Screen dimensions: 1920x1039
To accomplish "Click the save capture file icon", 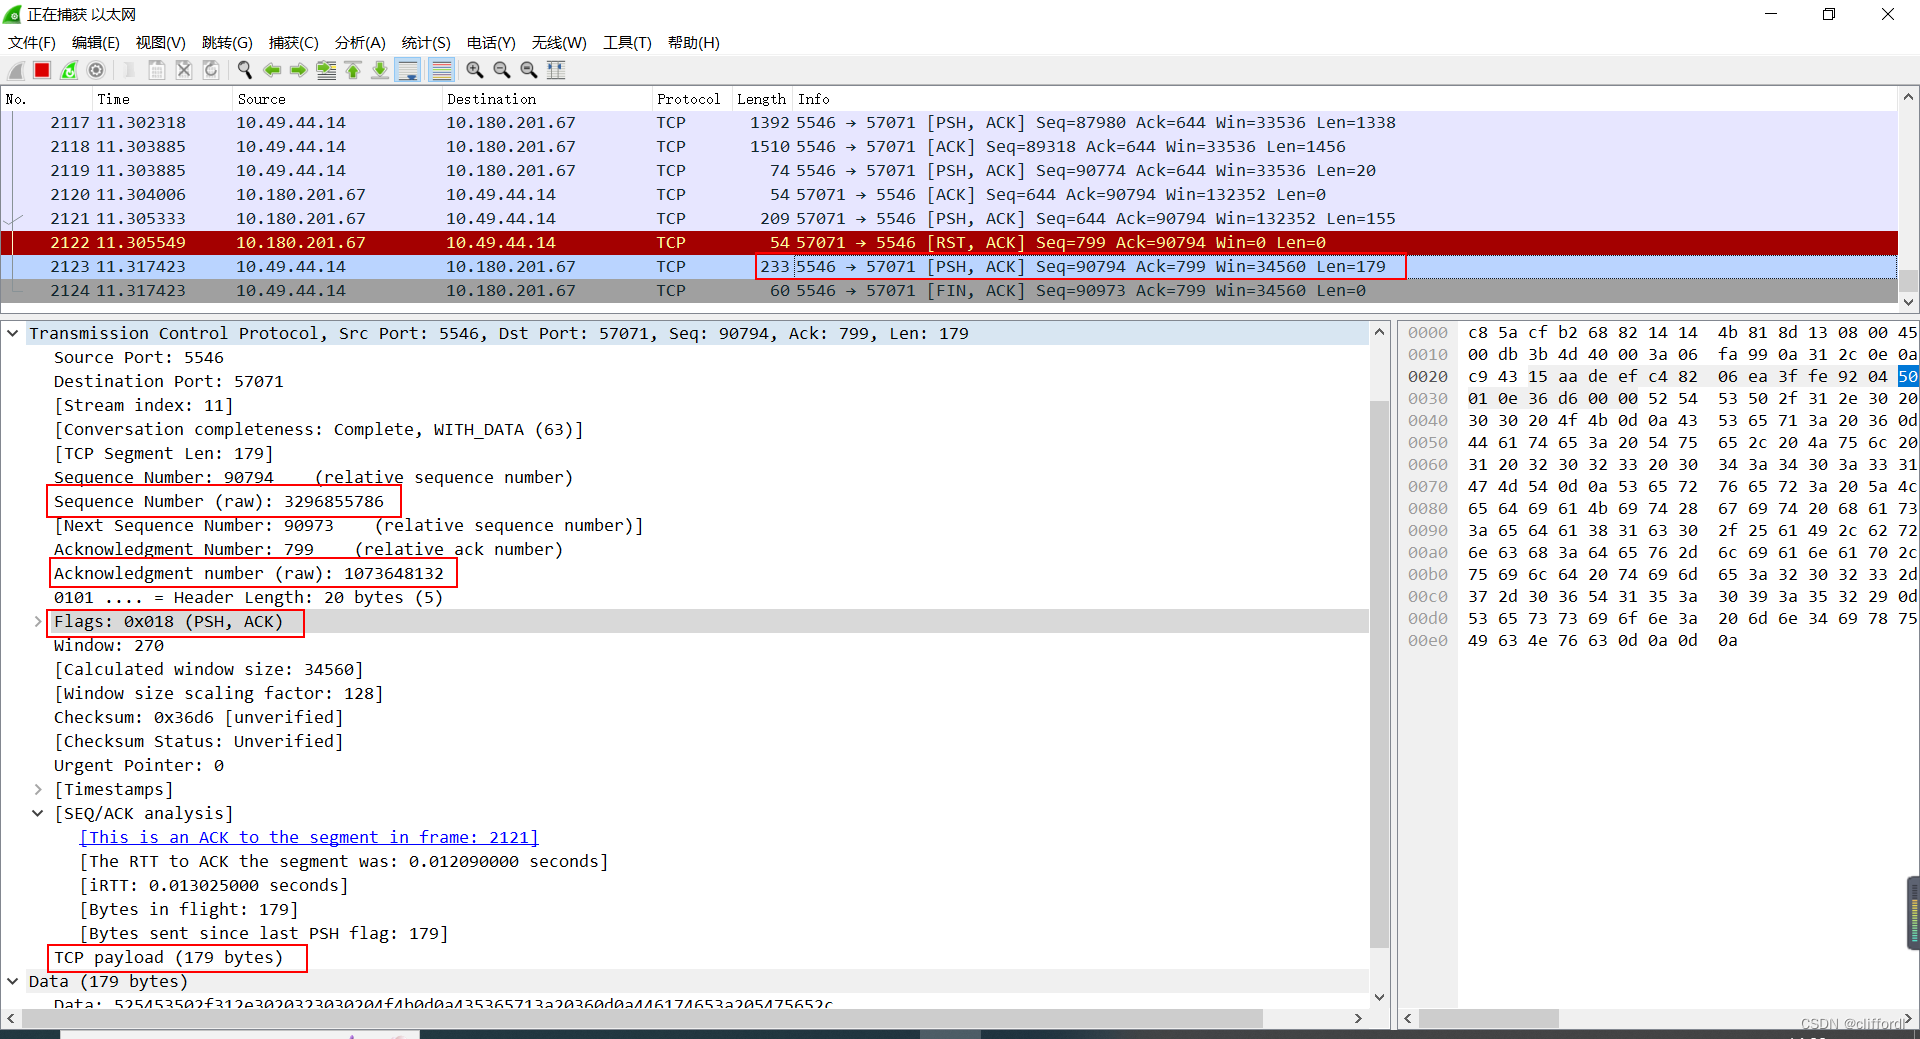I will 157,70.
